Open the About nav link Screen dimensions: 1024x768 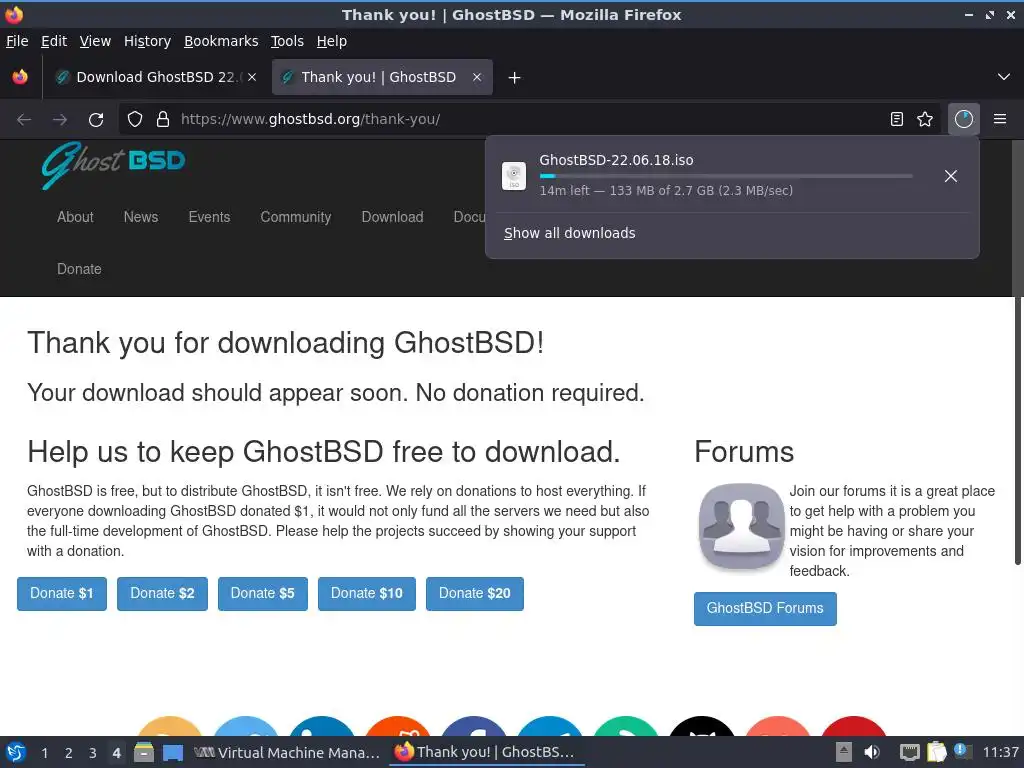click(x=75, y=217)
